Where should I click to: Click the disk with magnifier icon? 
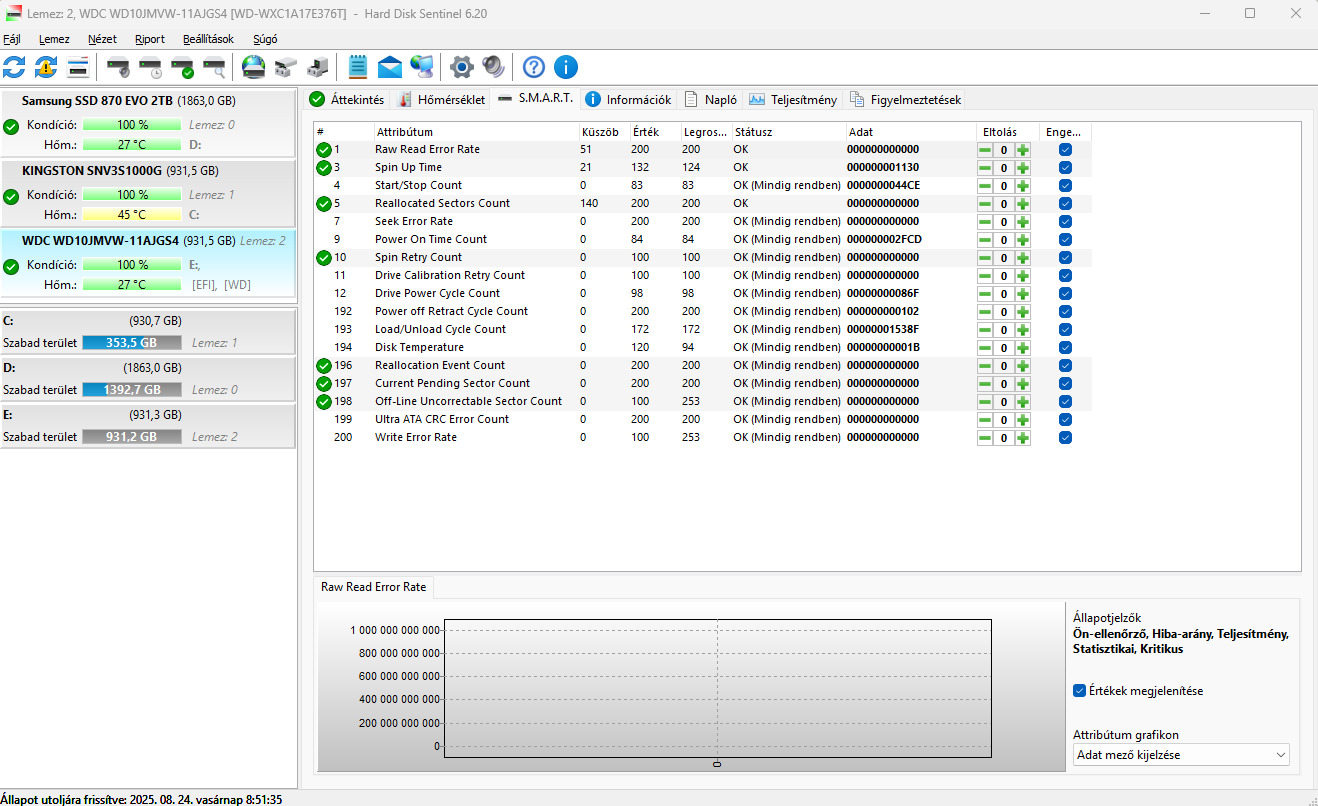[214, 68]
